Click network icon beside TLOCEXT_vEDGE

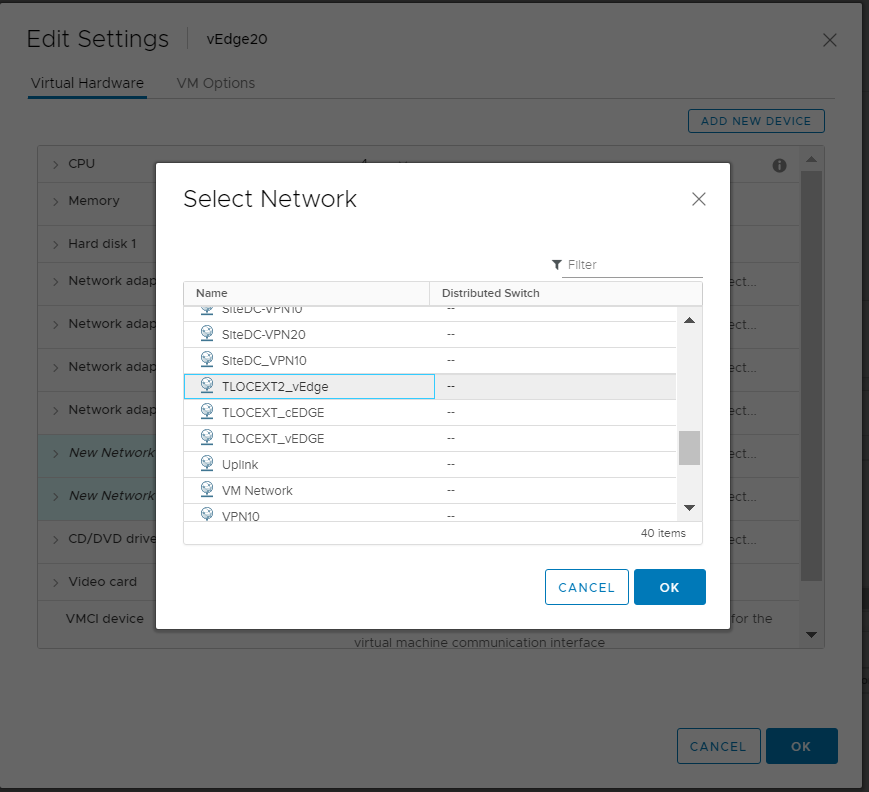207,438
